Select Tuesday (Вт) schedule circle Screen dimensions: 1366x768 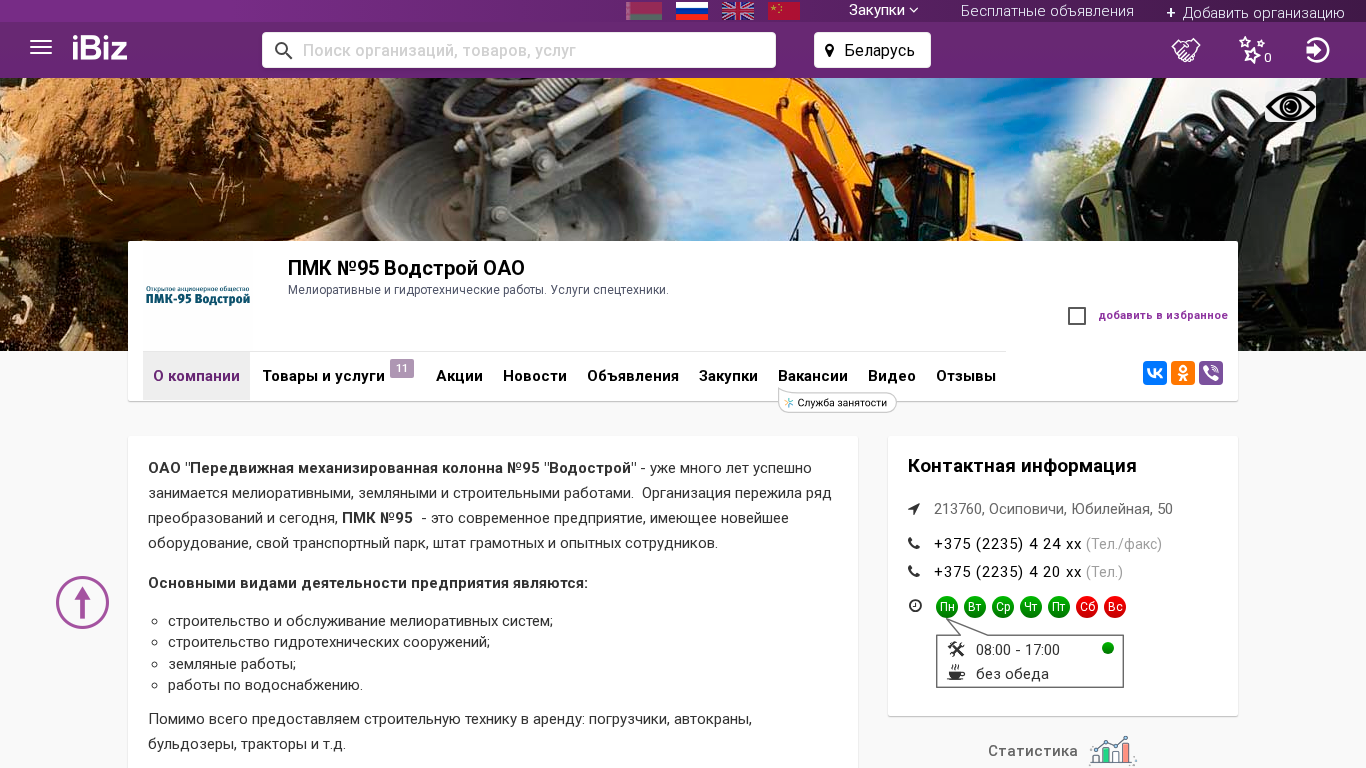tap(975, 607)
